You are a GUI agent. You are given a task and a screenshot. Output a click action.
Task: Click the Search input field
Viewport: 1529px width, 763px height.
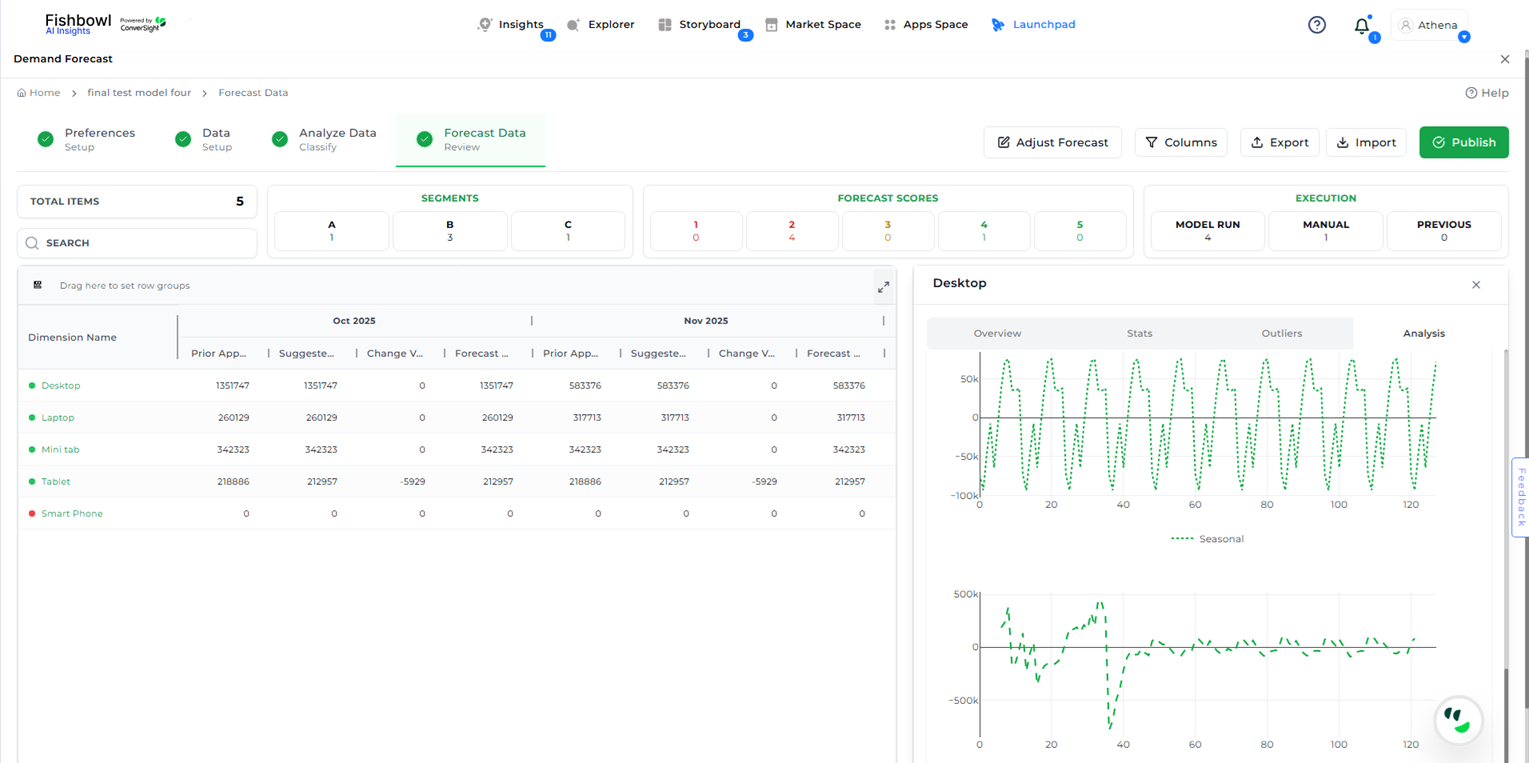tap(137, 243)
